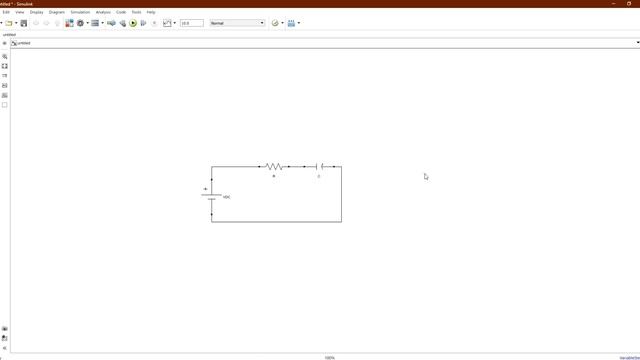Image resolution: width=640 pixels, height=360 pixels.
Task: Open the Code menu
Action: 121,12
